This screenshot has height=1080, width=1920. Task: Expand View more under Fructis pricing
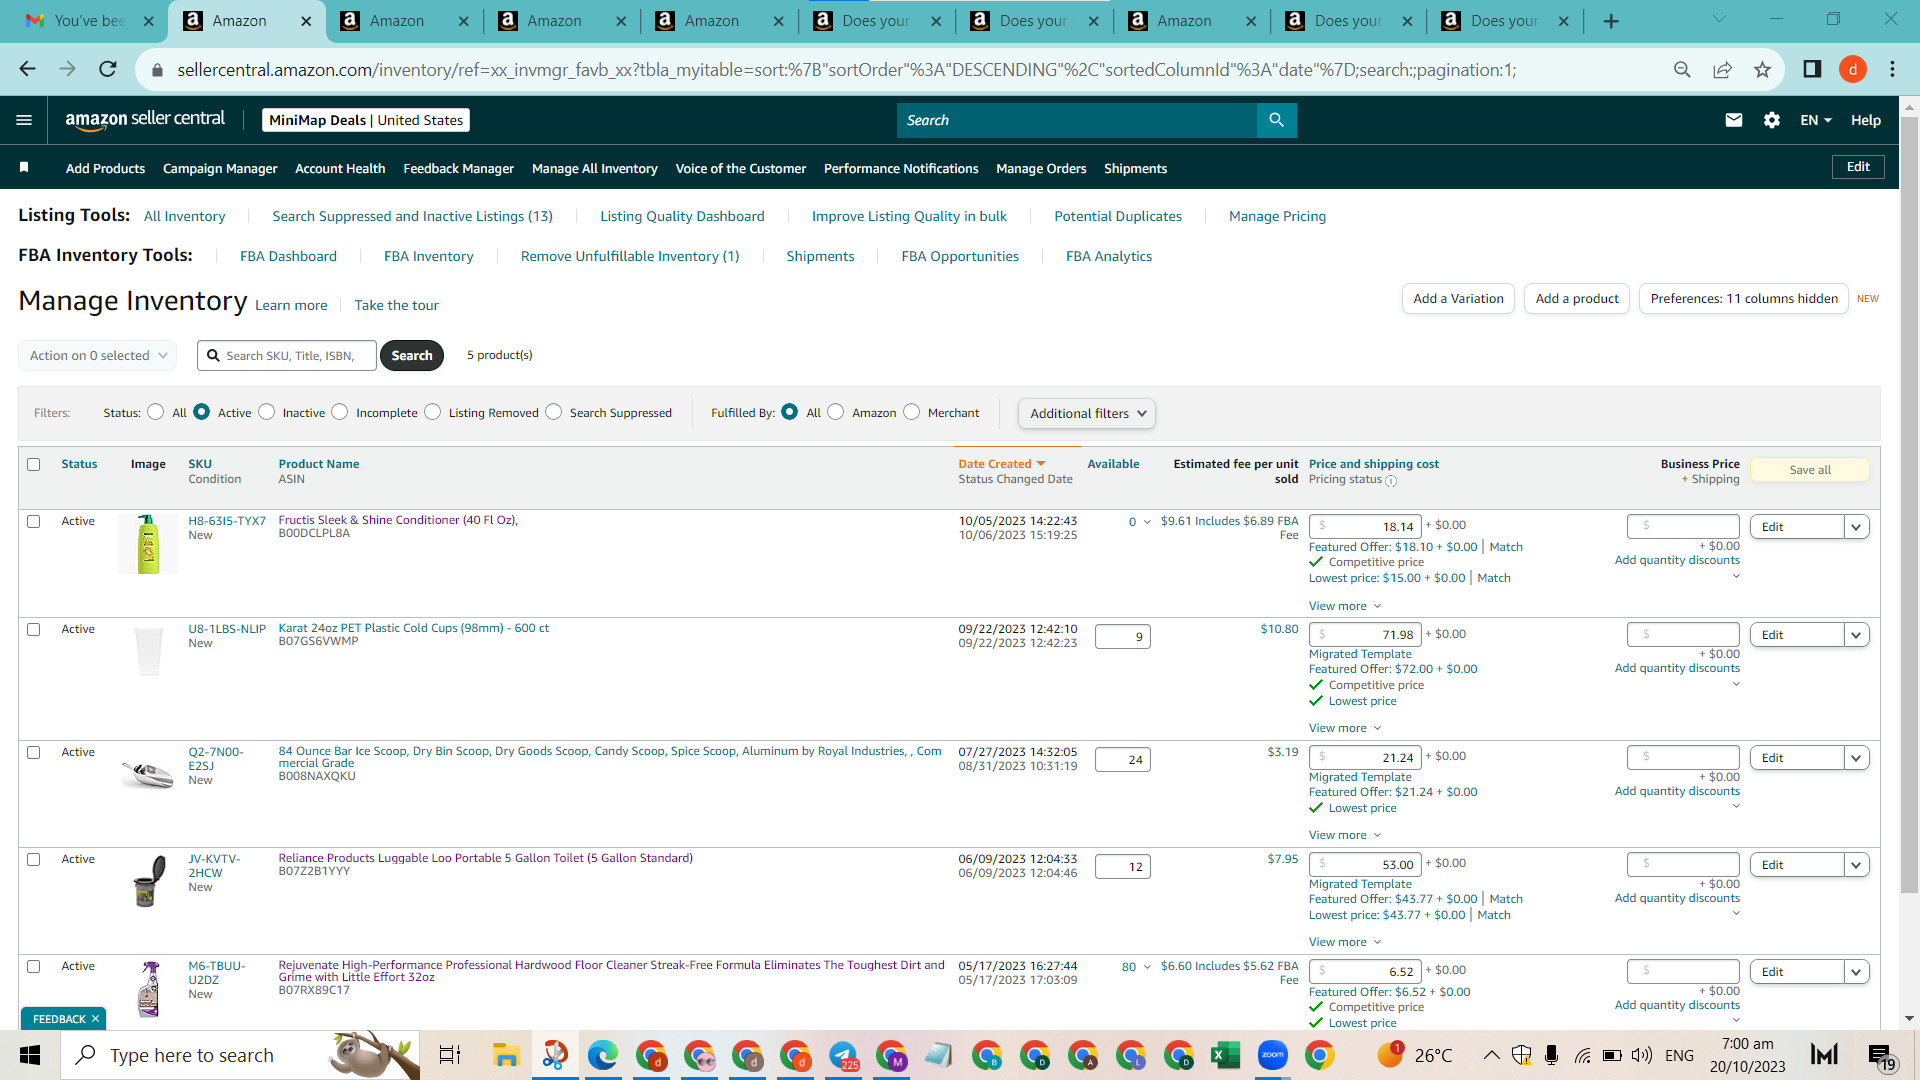[1345, 606]
